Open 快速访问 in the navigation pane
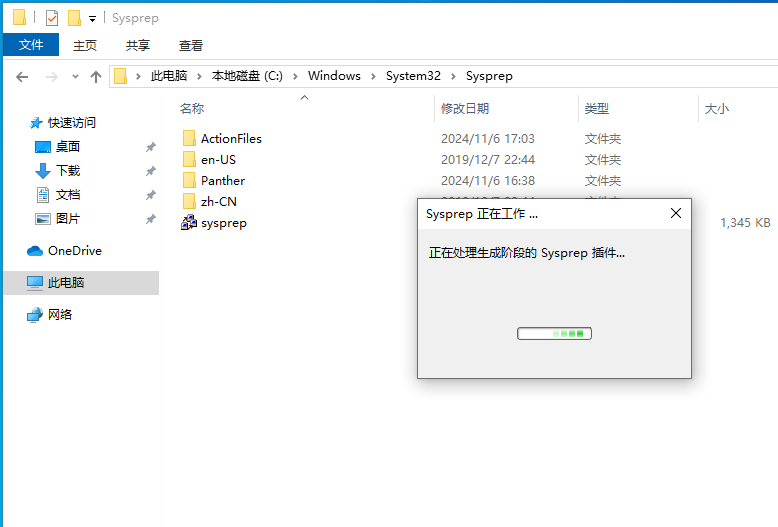778x527 pixels. click(x=71, y=123)
